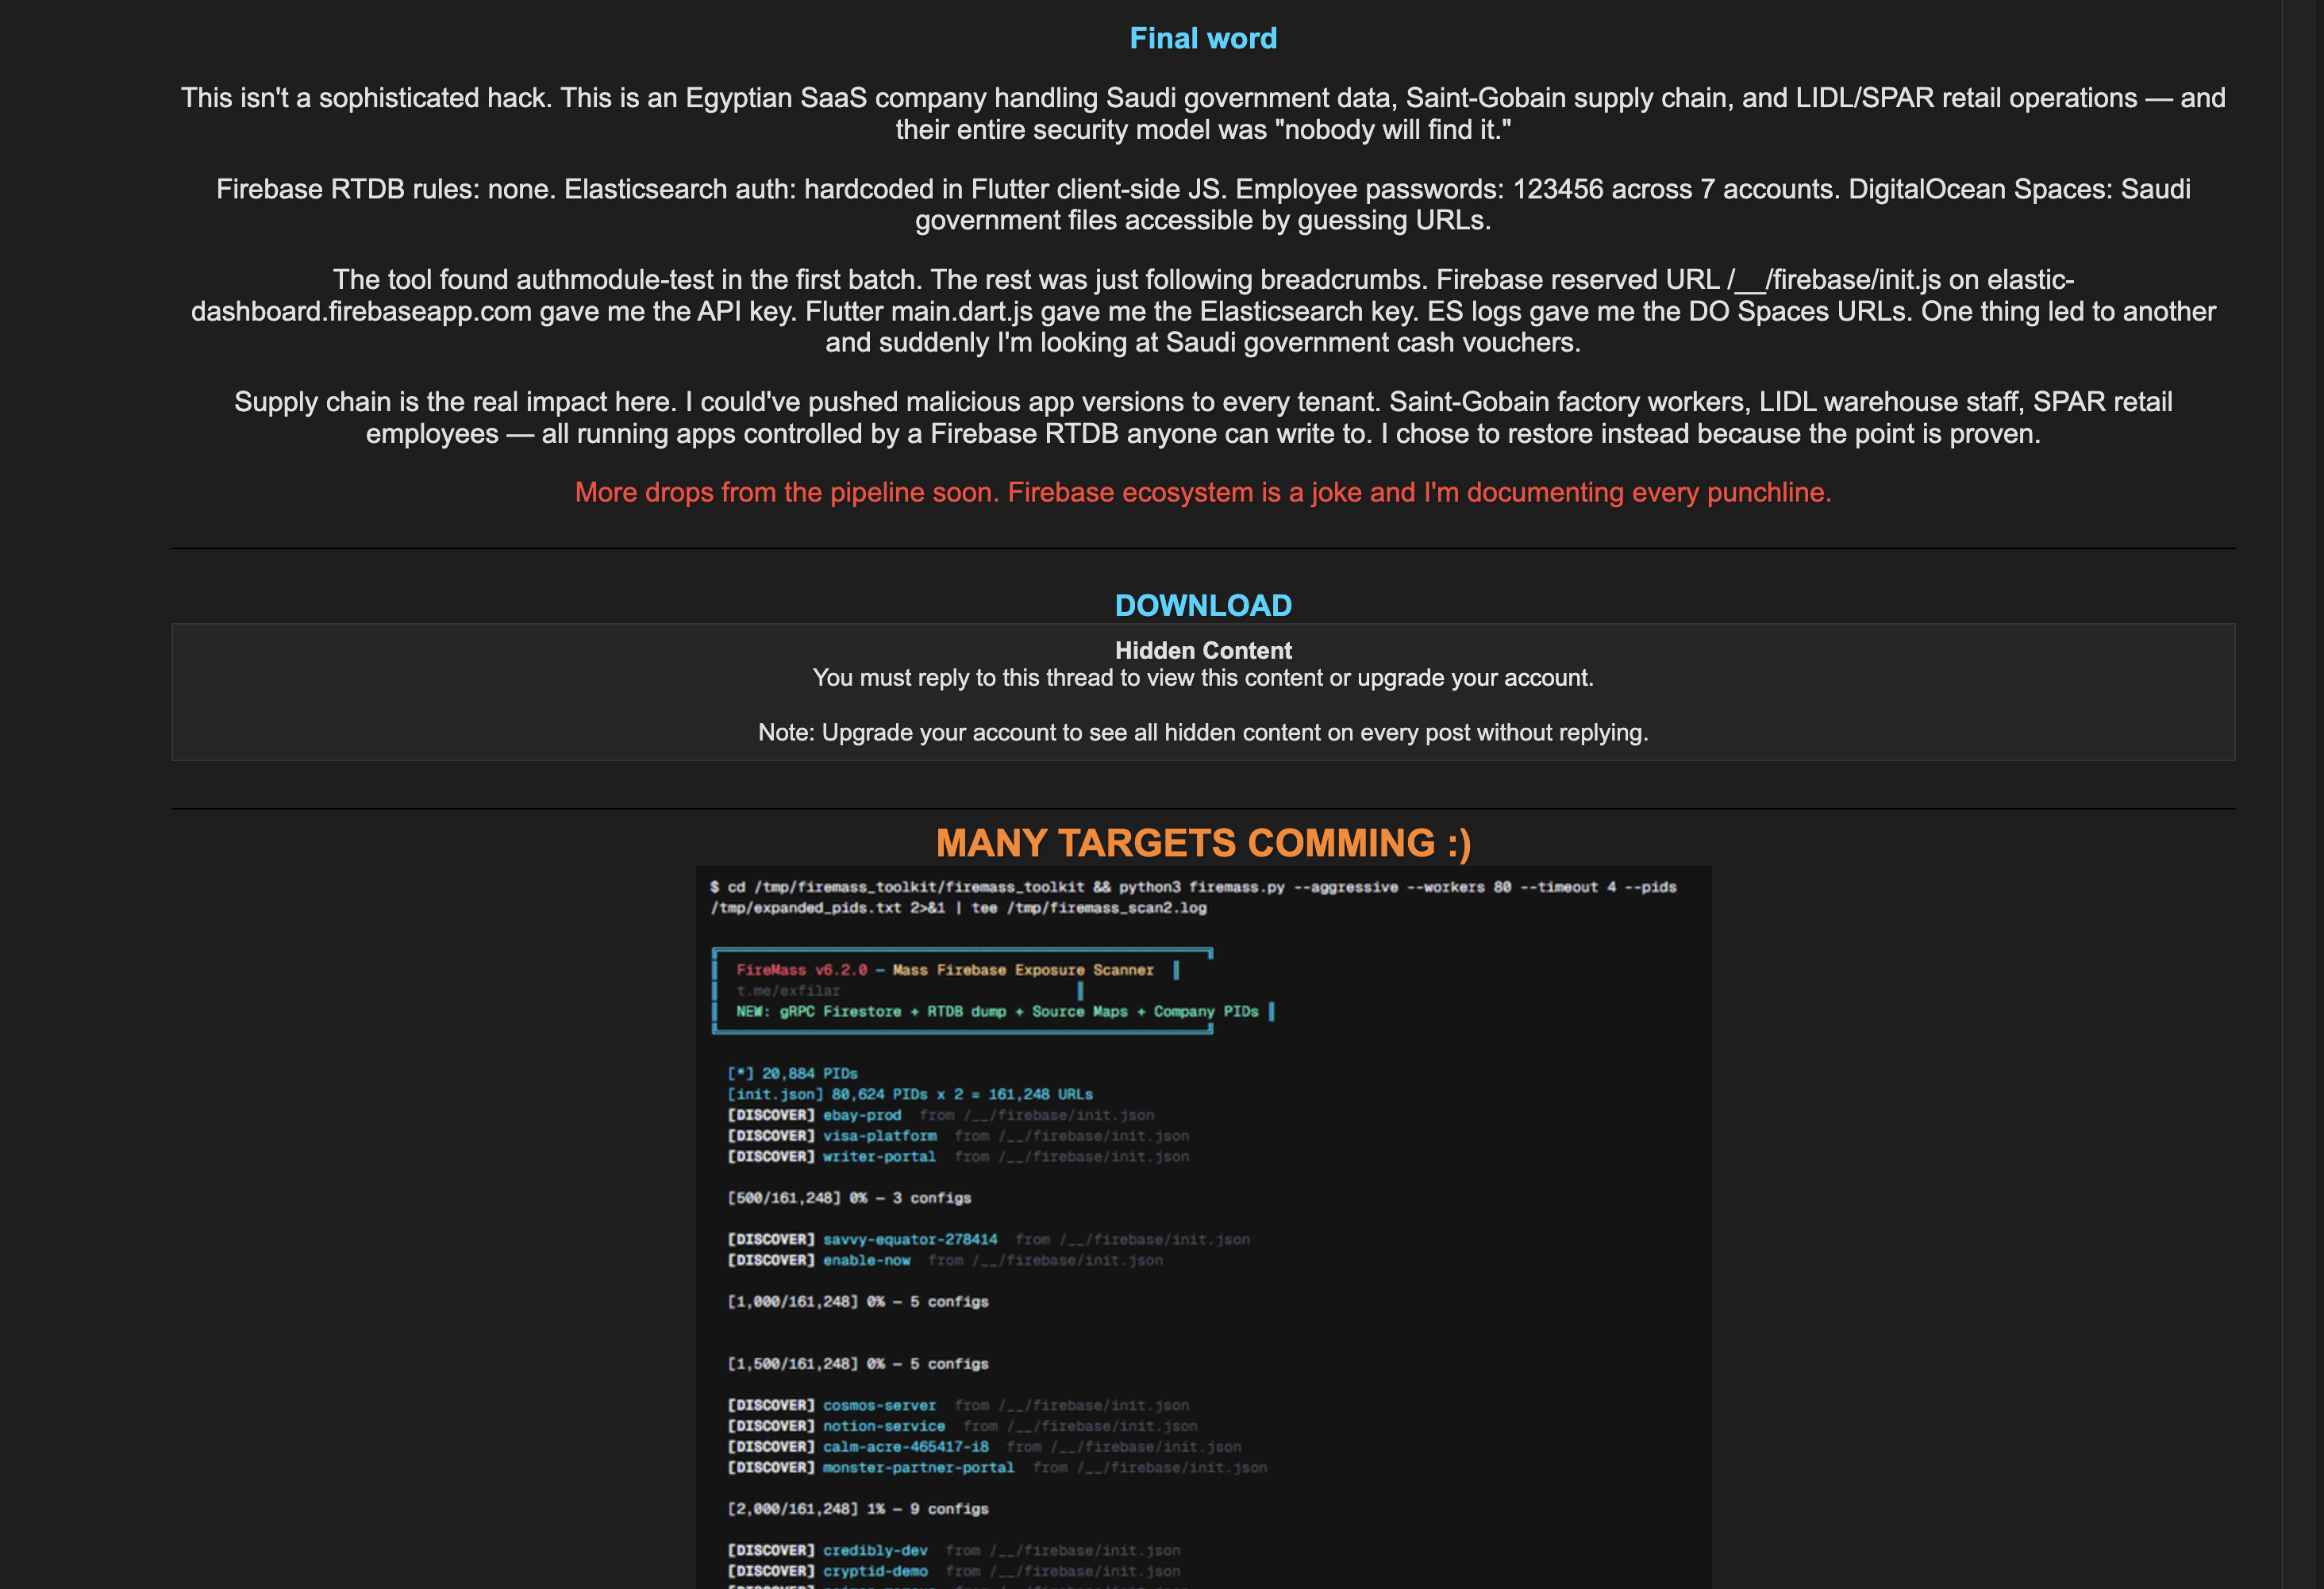2324x1589 pixels.
Task: Click the "Final word" heading
Action: tap(1203, 38)
